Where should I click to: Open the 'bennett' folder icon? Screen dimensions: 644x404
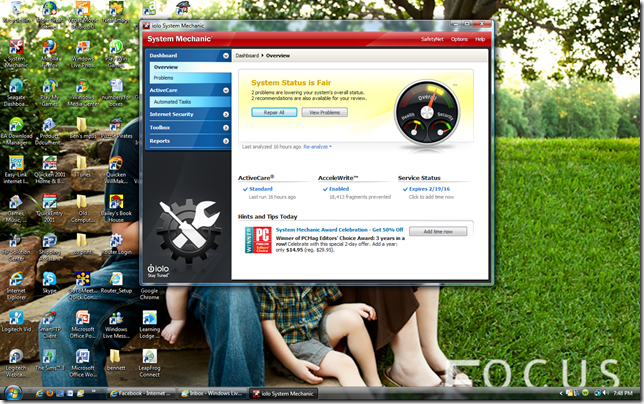[x=115, y=360]
